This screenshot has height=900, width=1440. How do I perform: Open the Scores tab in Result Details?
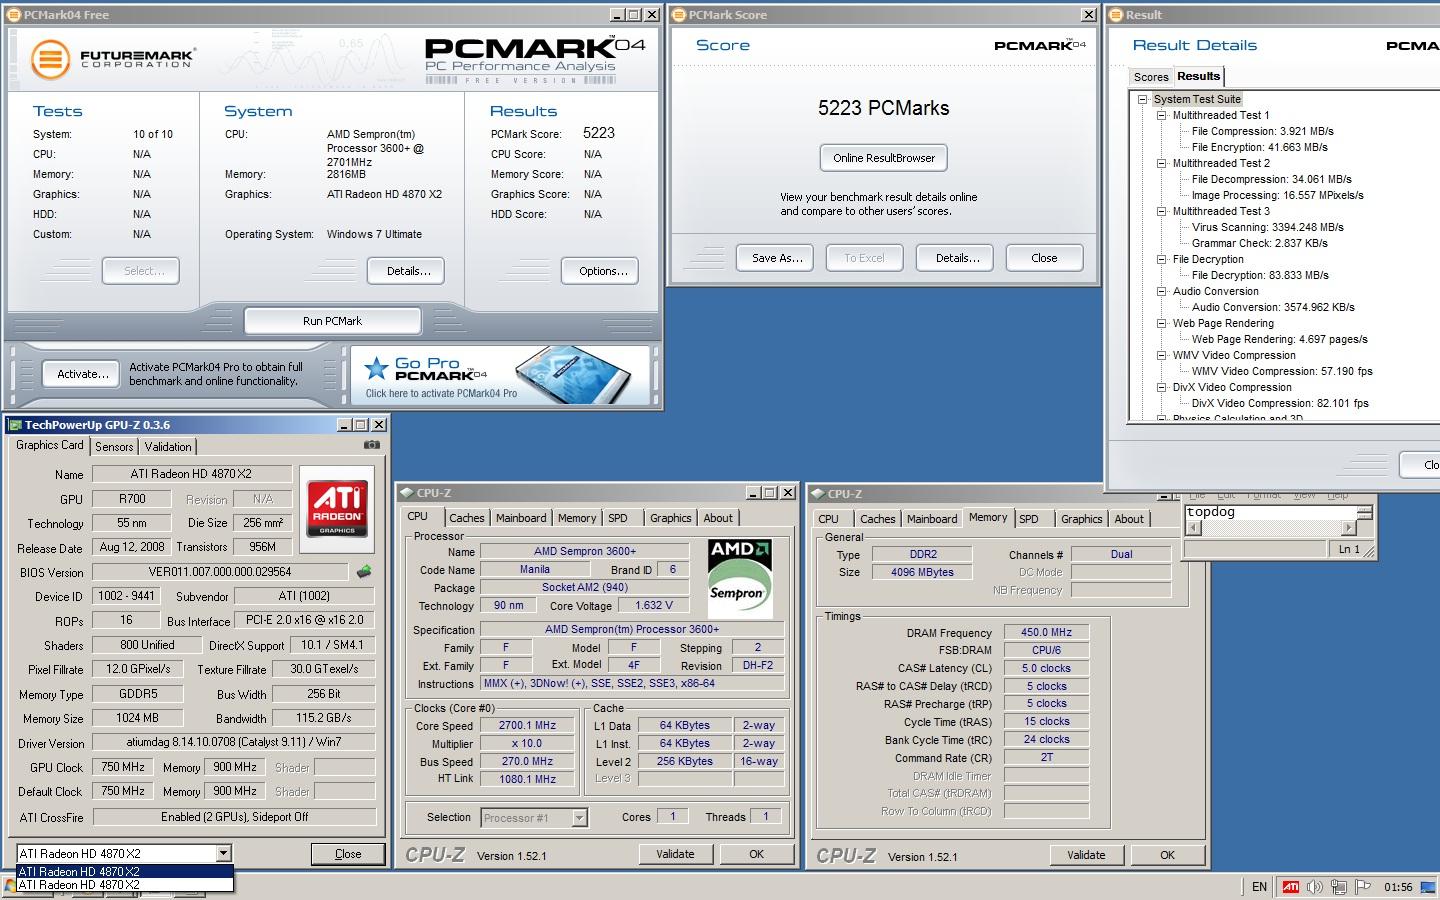click(x=1151, y=77)
